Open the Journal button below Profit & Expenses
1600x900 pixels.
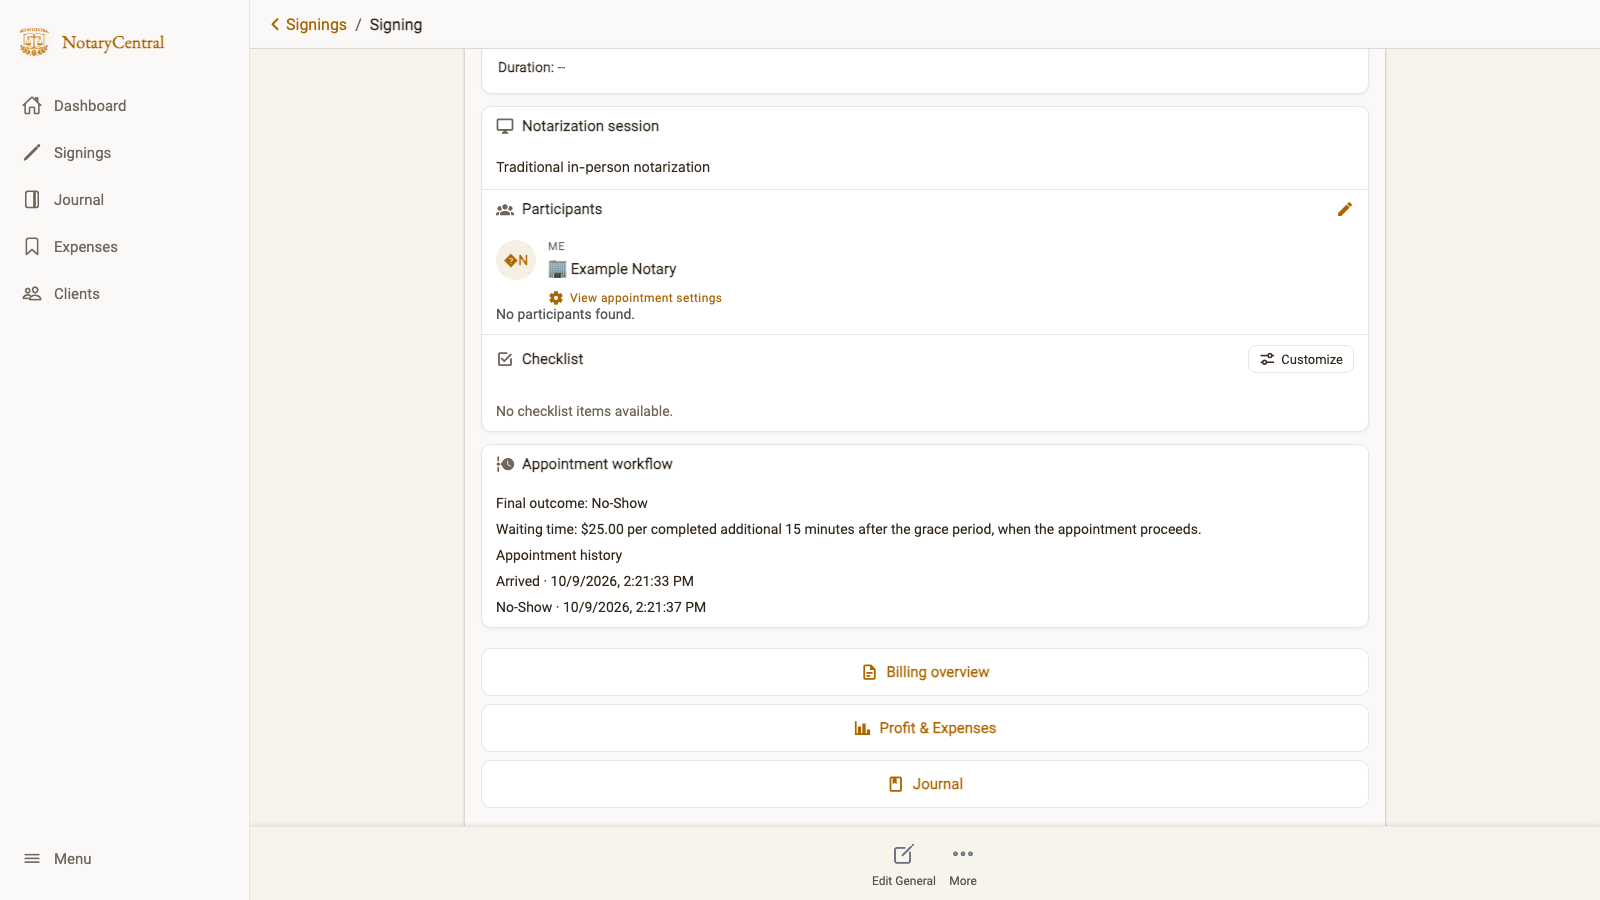tap(925, 784)
